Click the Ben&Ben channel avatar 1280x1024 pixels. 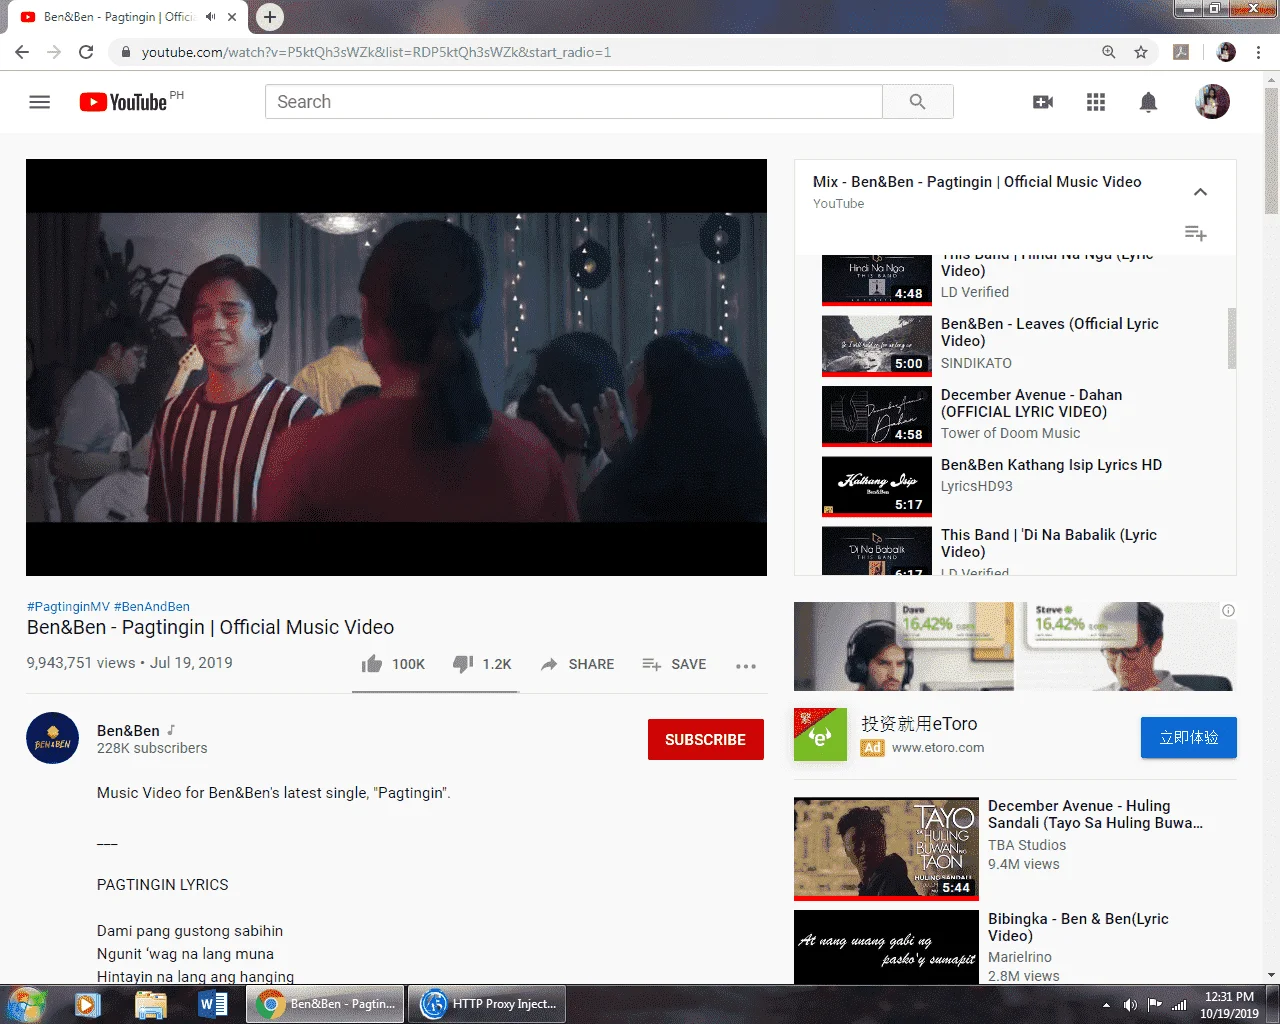[52, 738]
